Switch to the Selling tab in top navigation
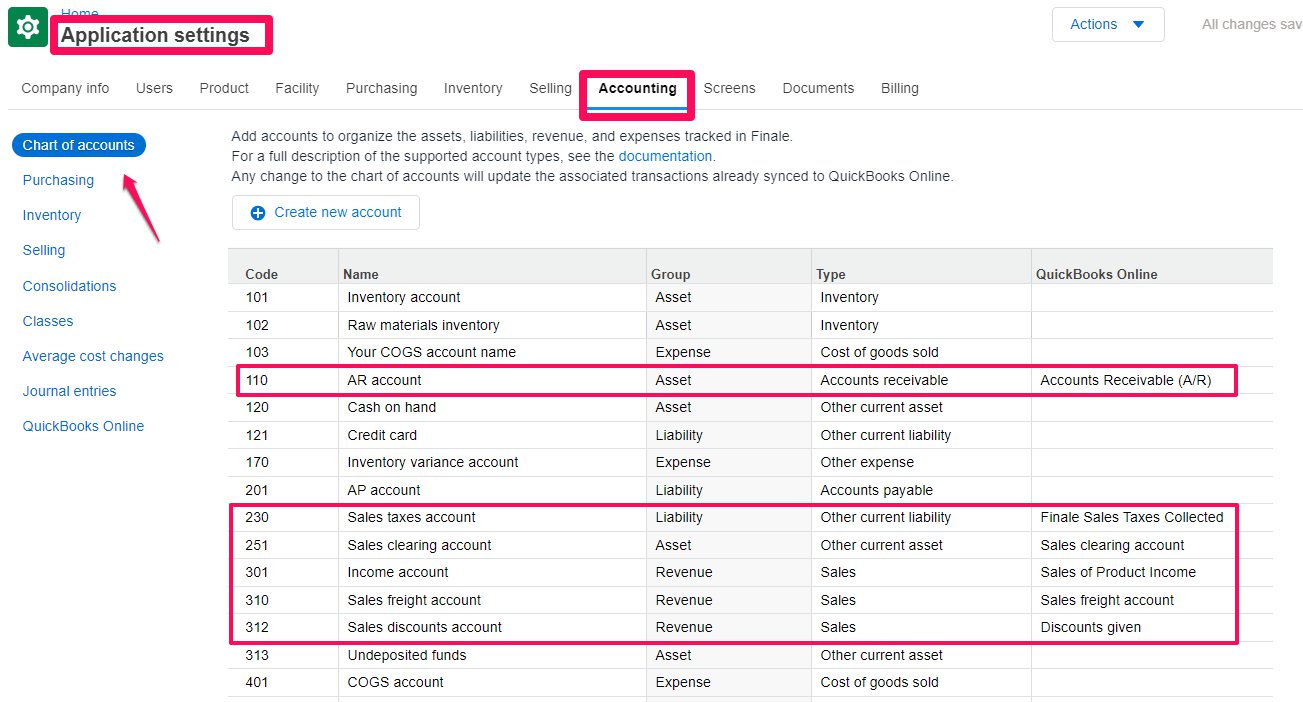Screen dimensions: 1303x702 pos(550,88)
